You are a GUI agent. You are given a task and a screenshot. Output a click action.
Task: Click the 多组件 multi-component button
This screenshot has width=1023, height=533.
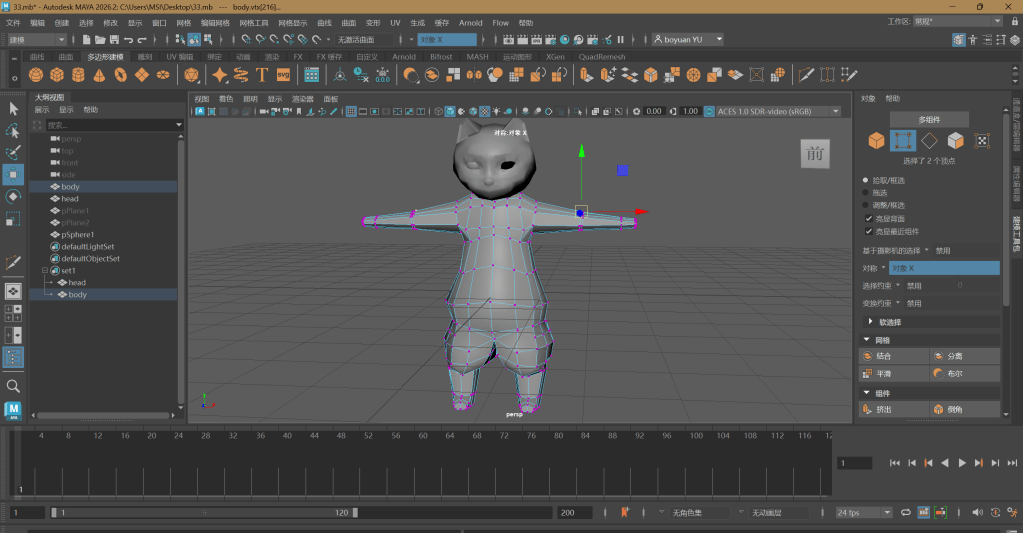coord(929,119)
